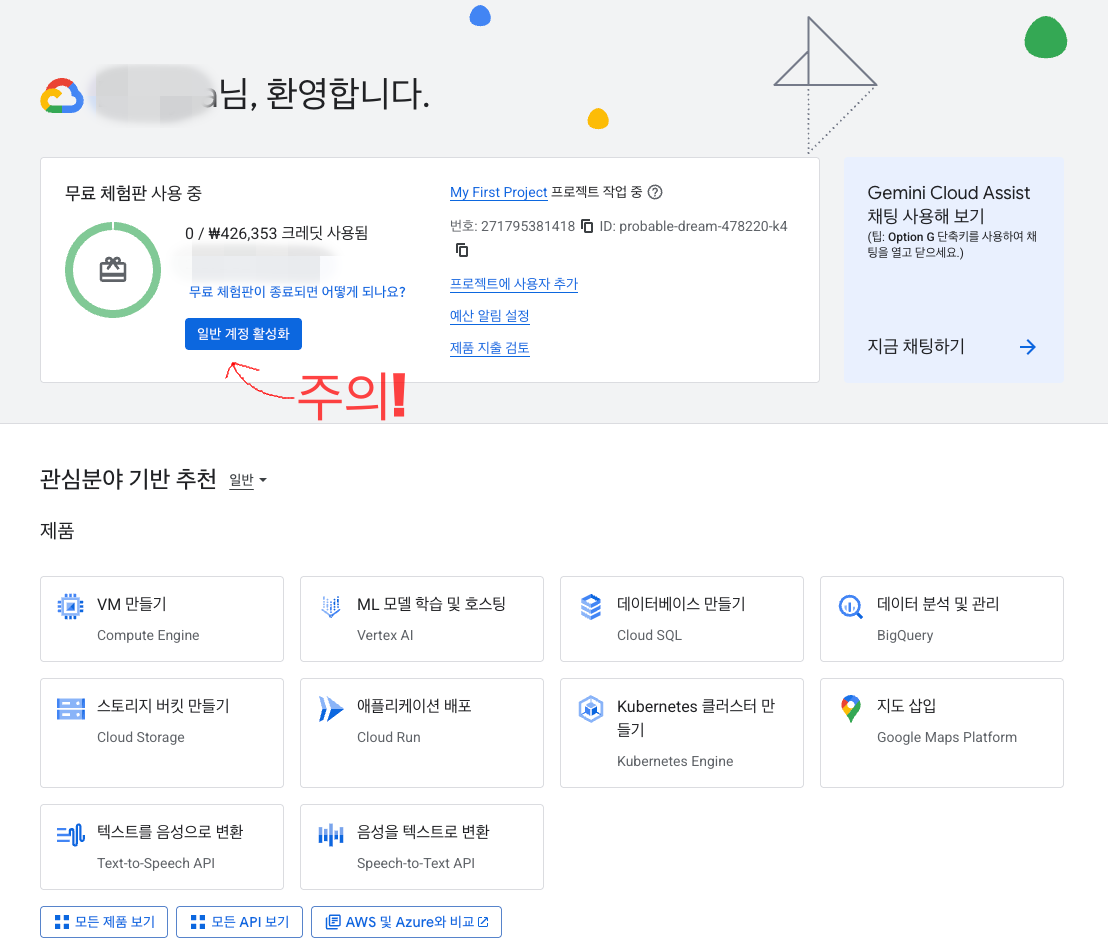Open 예산 알림 설정
Image resolution: width=1112 pixels, height=951 pixels.
click(x=489, y=315)
